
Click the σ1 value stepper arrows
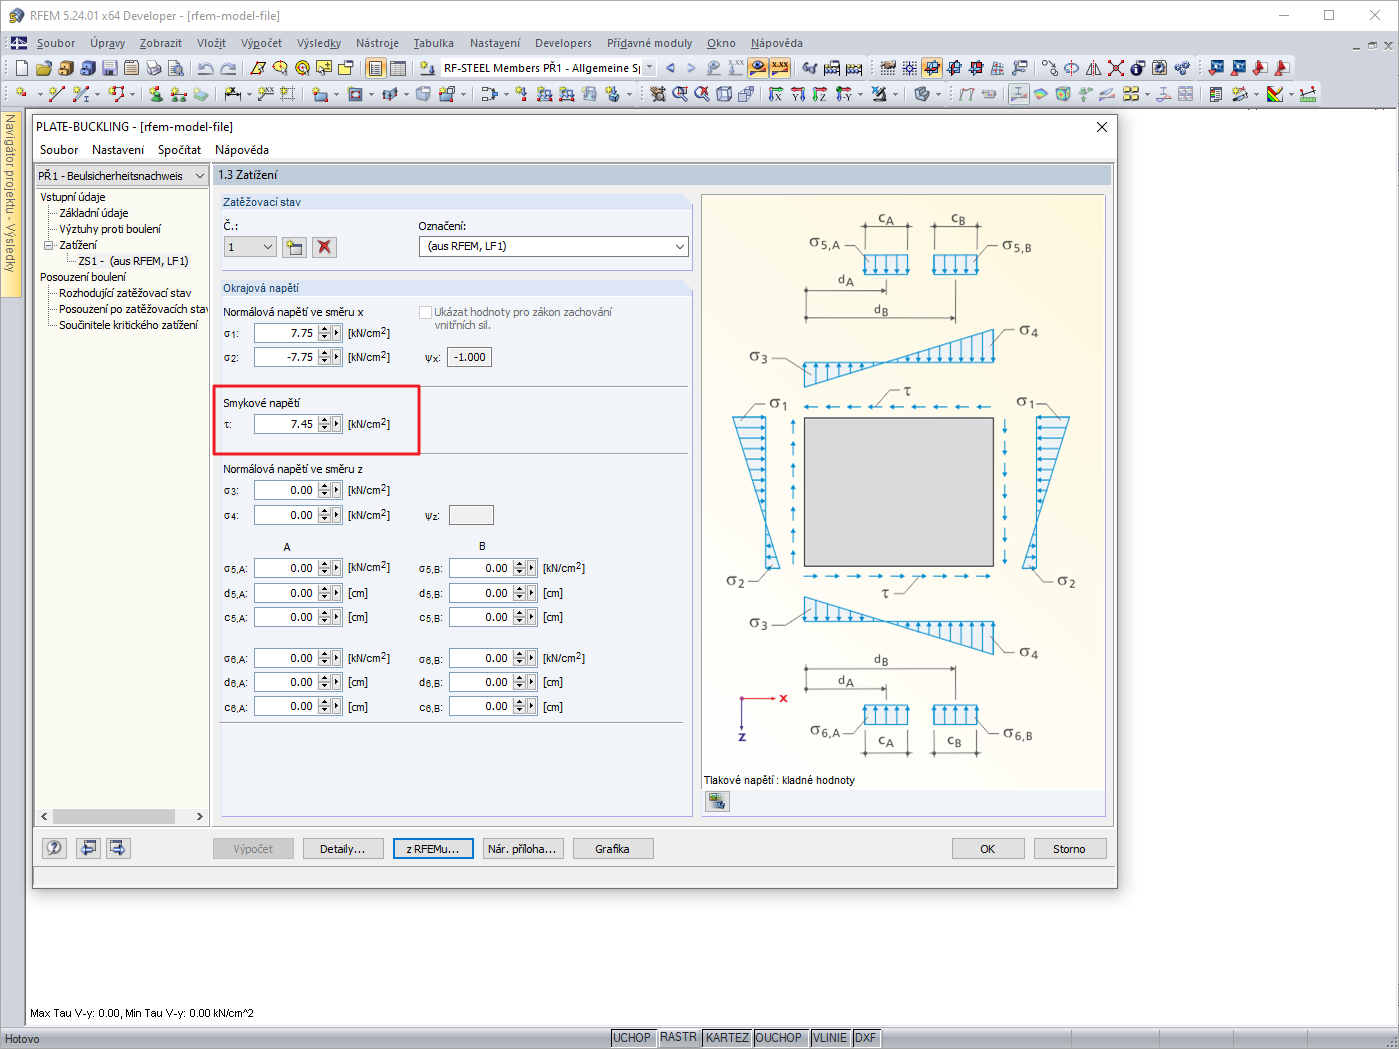tap(324, 333)
